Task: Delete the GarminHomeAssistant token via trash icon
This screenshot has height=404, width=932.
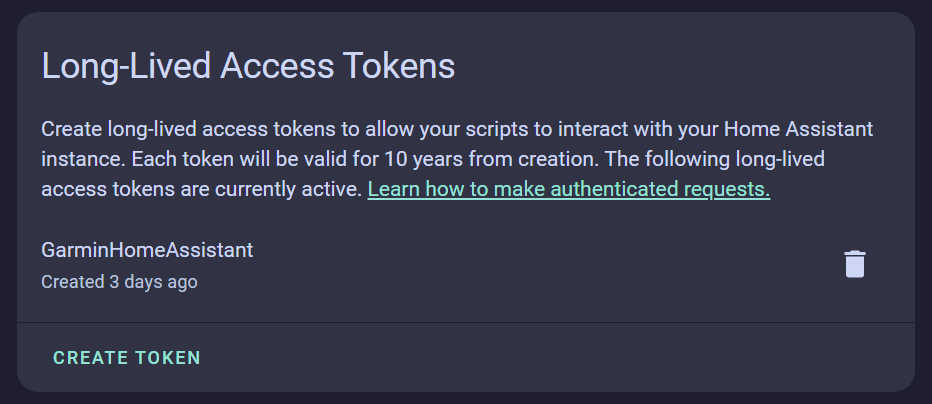Action: (x=854, y=264)
